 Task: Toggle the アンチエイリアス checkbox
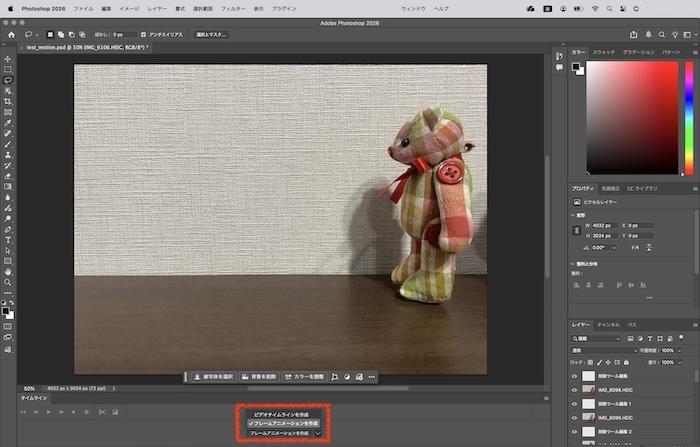(144, 34)
